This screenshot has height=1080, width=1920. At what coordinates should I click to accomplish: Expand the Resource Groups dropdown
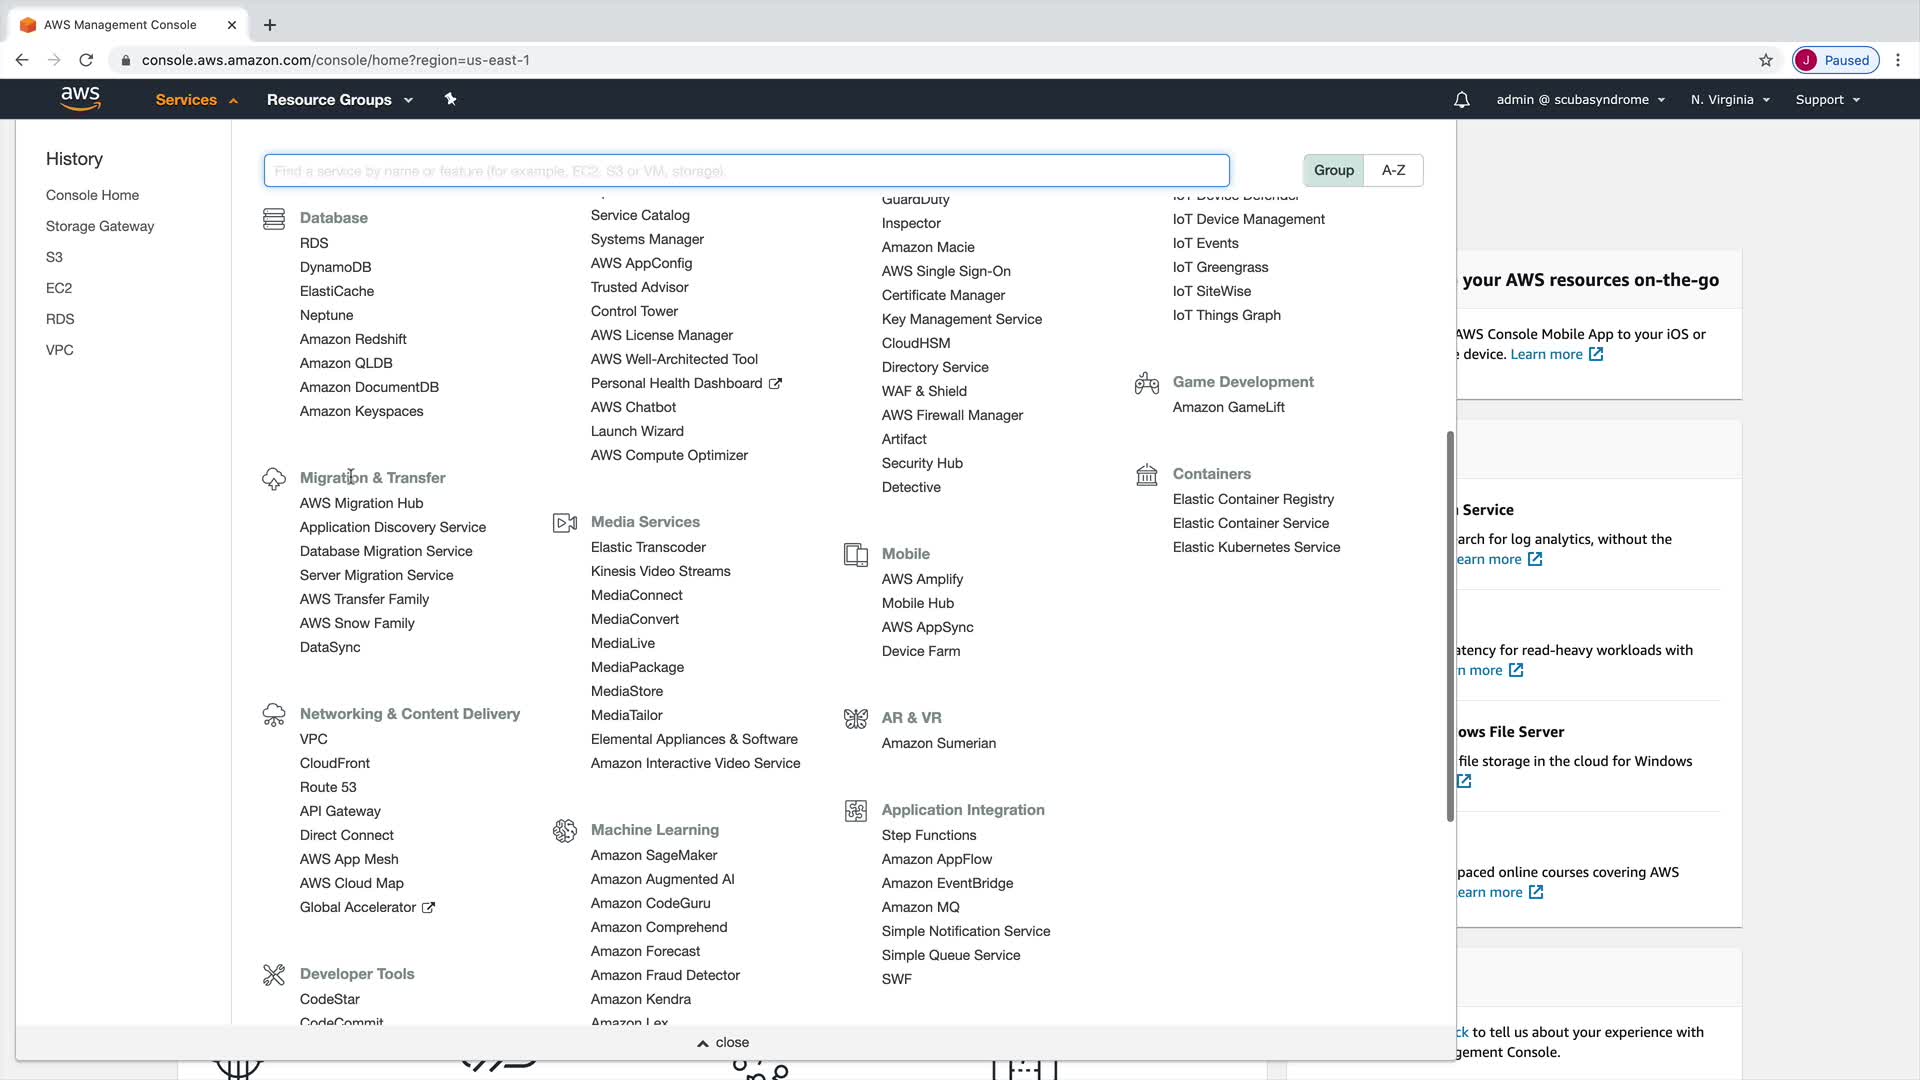pyautogui.click(x=339, y=100)
